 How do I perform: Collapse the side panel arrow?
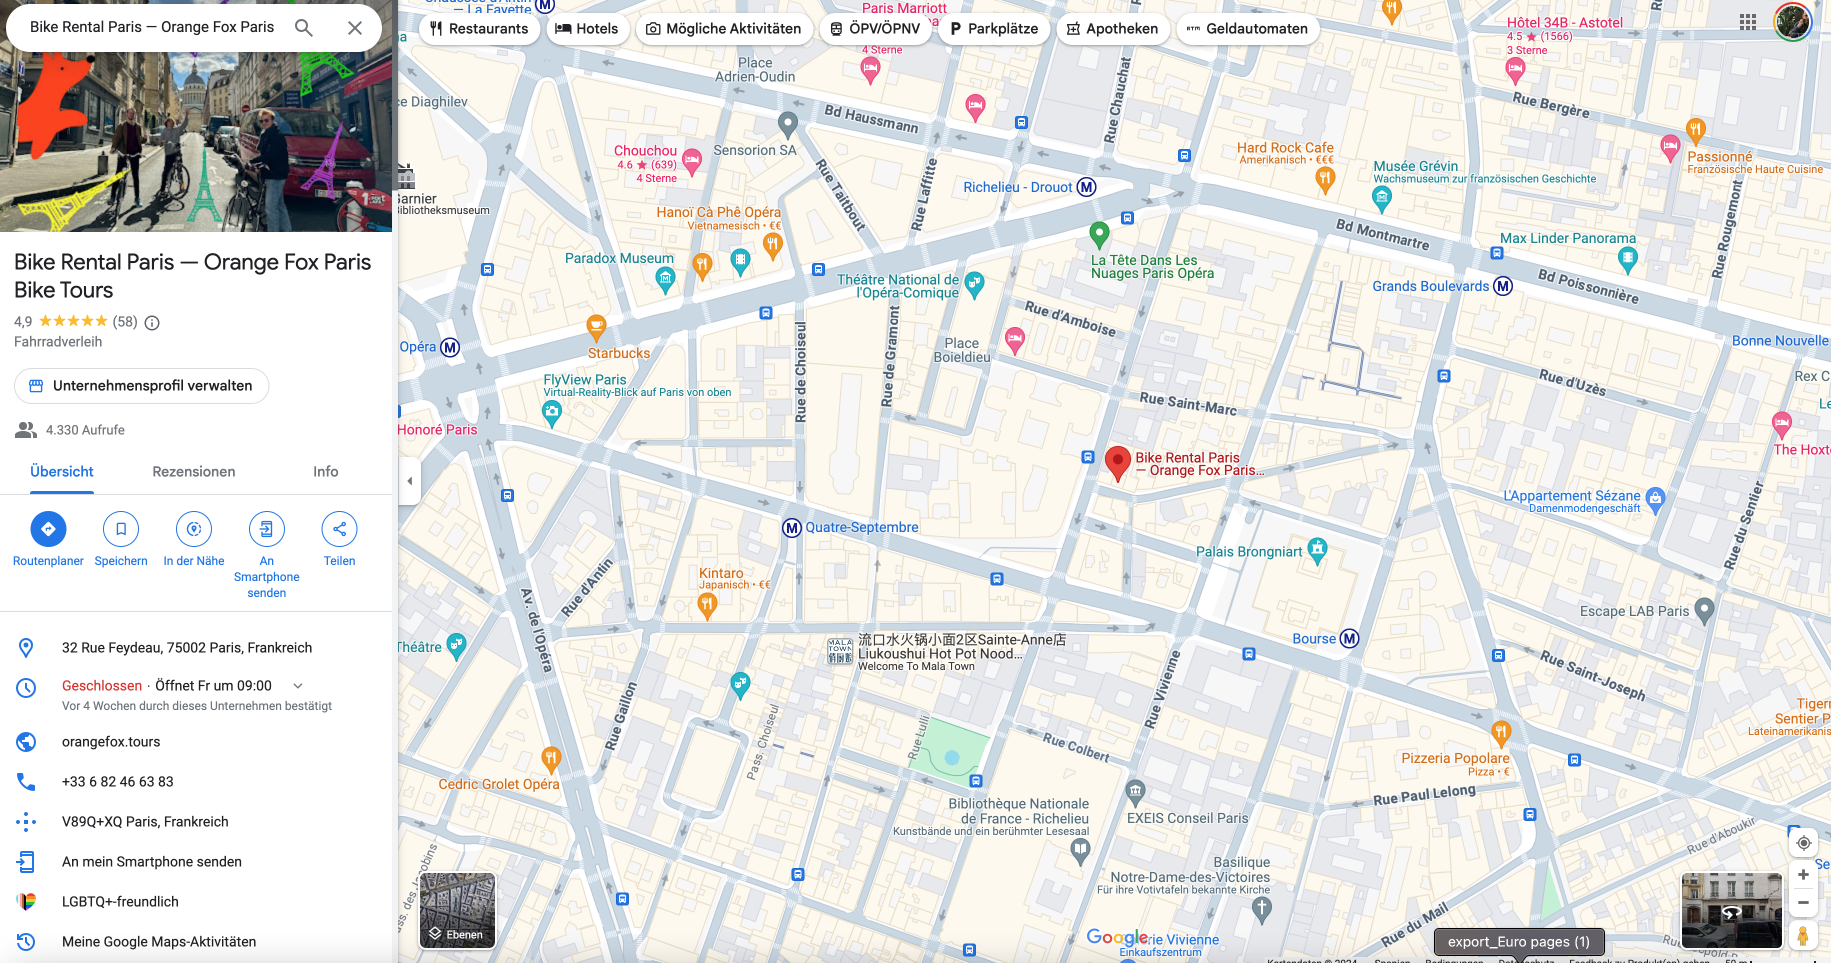click(409, 481)
